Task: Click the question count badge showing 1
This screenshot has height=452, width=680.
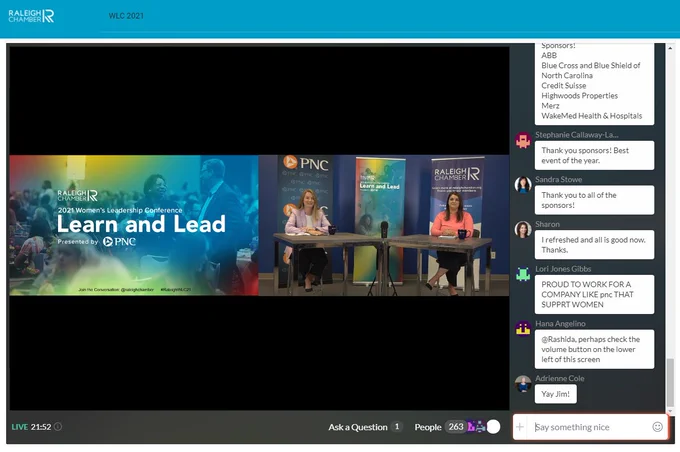Action: [x=396, y=427]
